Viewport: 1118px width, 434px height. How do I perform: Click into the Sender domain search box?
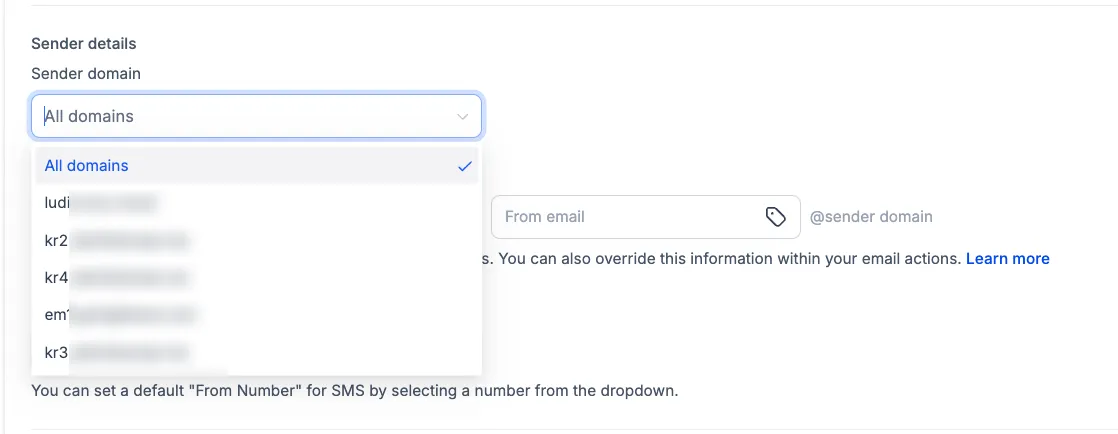click(x=256, y=116)
